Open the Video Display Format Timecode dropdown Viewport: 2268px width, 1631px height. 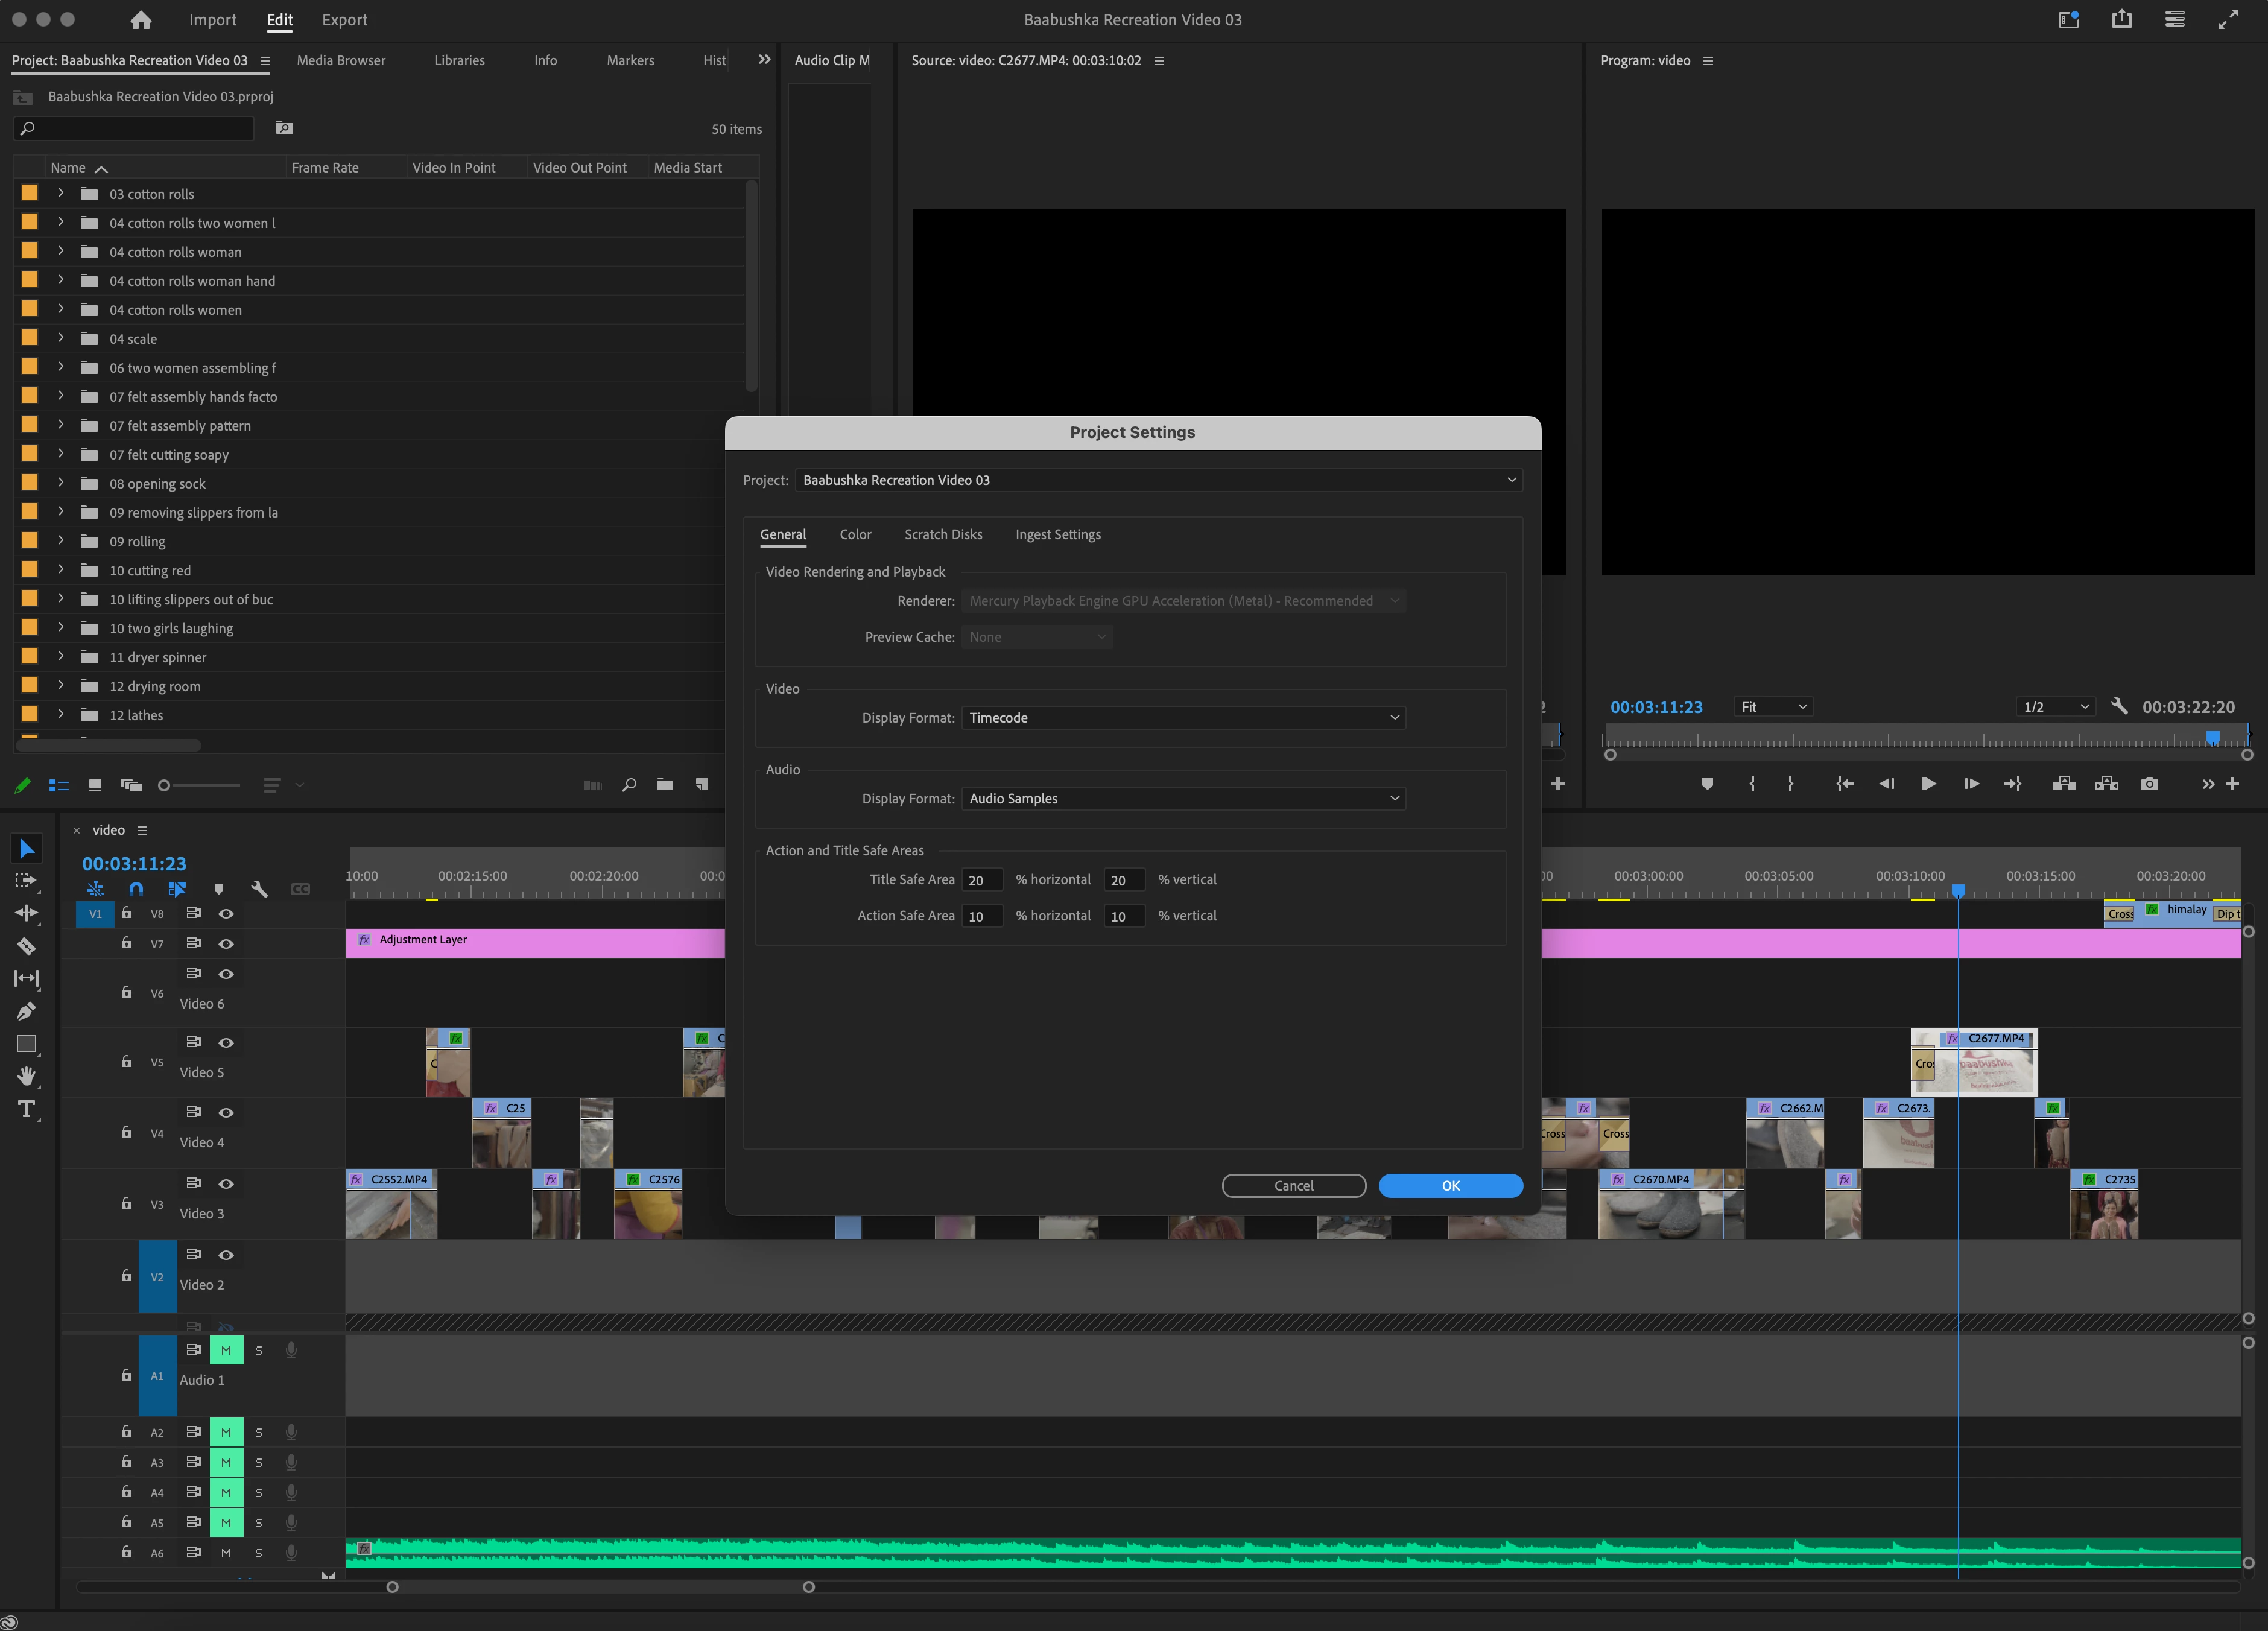pyautogui.click(x=1183, y=718)
